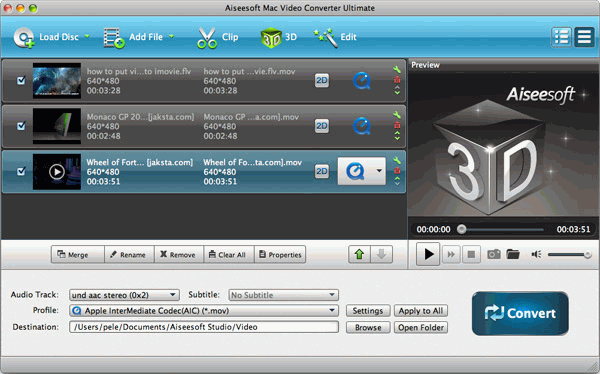Mute audio with the speaker icon
Image resolution: width=600 pixels, height=374 pixels.
click(536, 254)
